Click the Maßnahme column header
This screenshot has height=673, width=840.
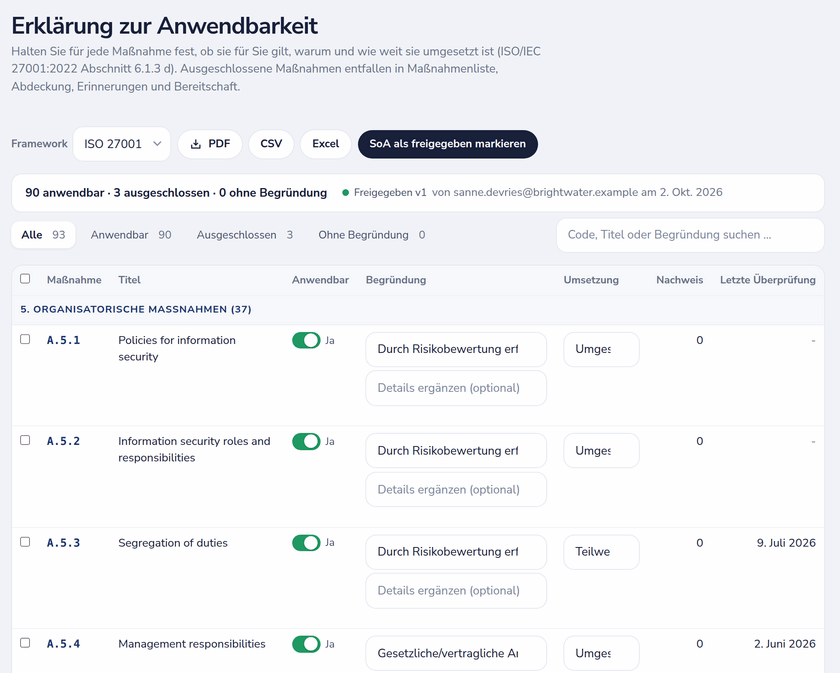coord(74,280)
